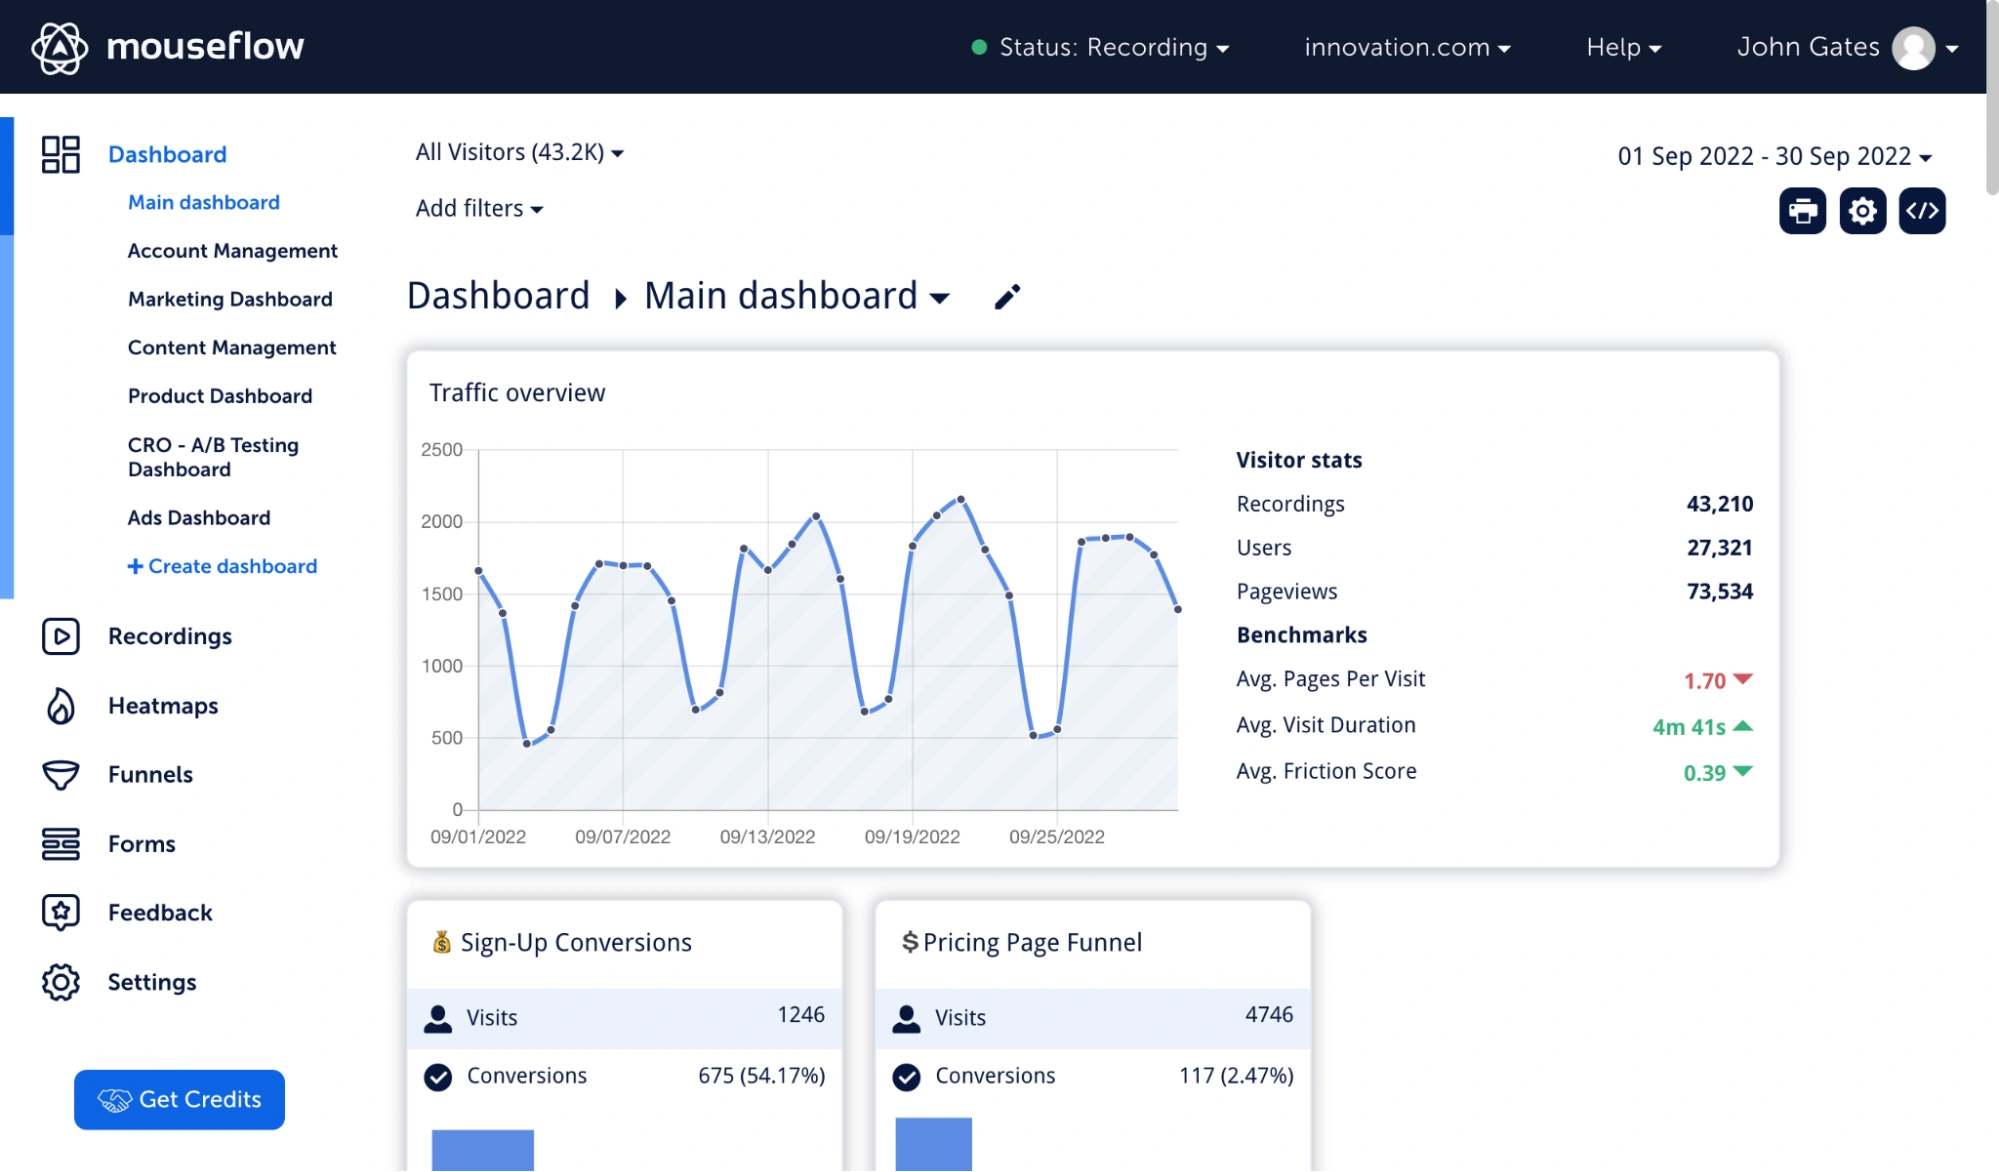Open the John Gates profile avatar

[x=1914, y=47]
